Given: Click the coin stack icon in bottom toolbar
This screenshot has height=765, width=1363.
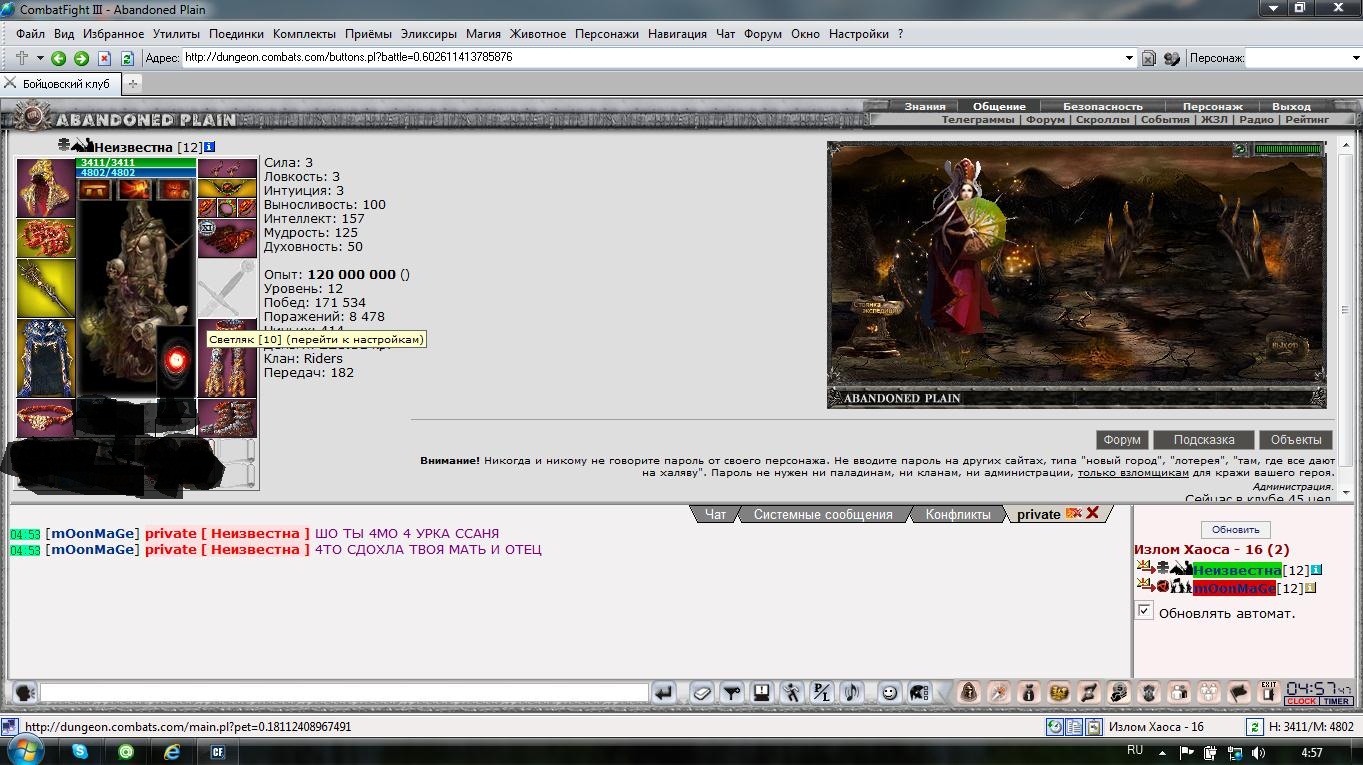Looking at the screenshot, I should pyautogui.click(x=1058, y=692).
